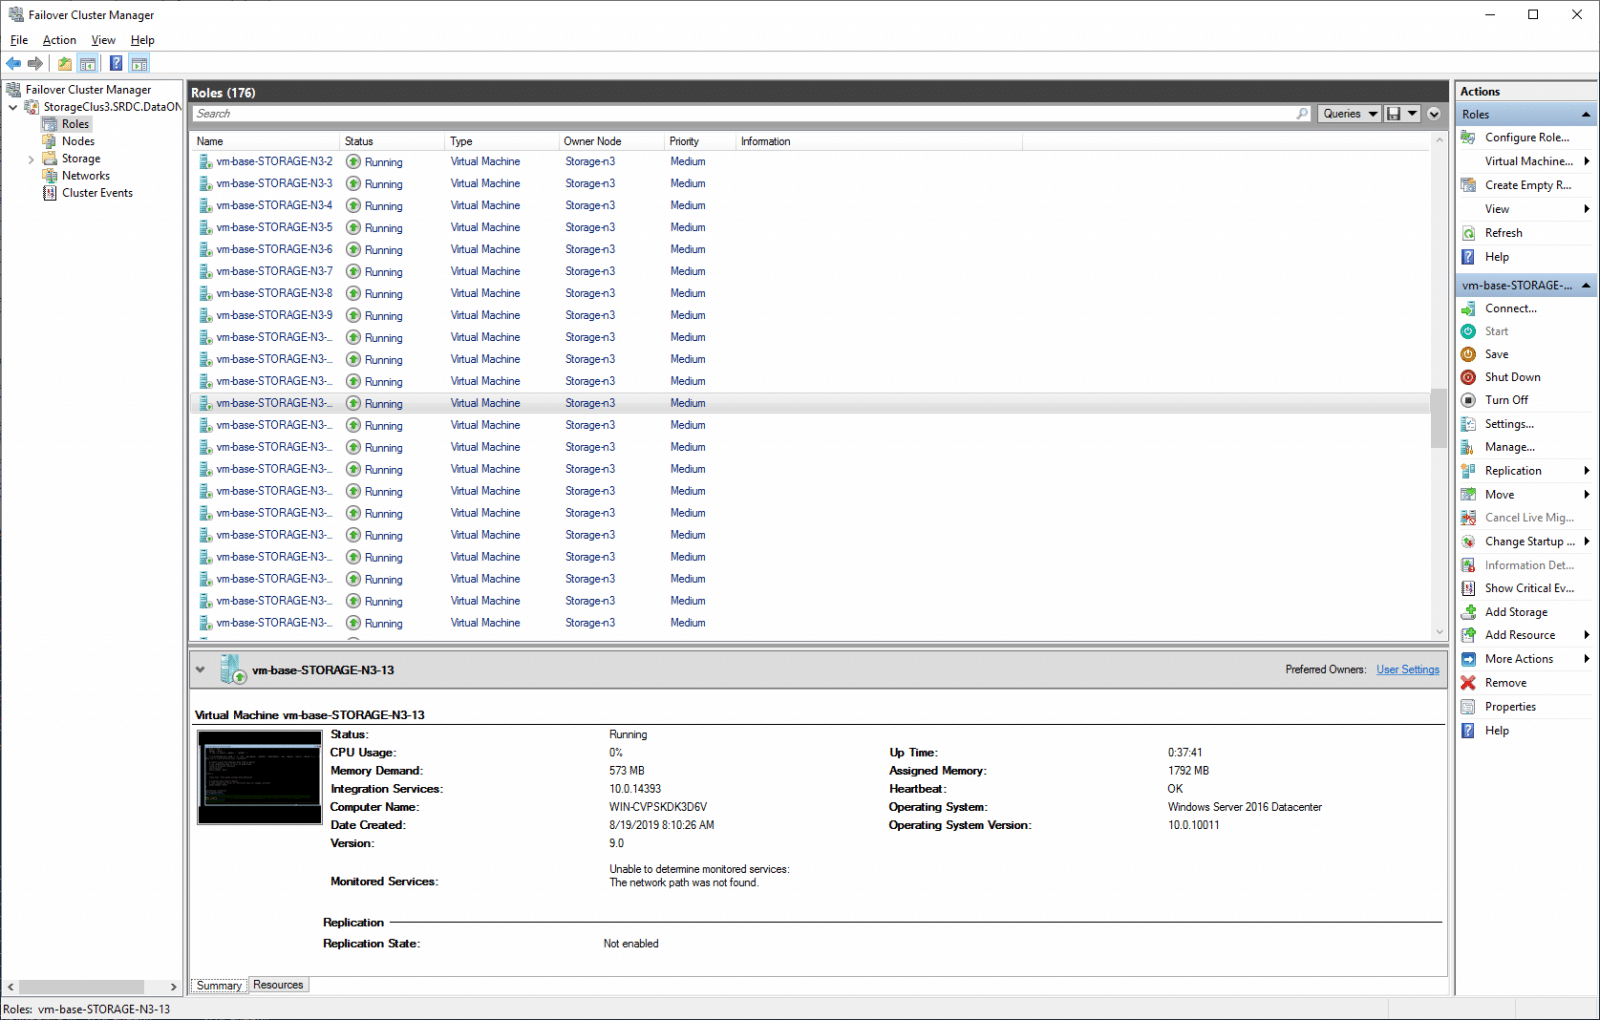The image size is (1600, 1020).
Task: Click the orange Save icon
Action: pyautogui.click(x=1468, y=354)
